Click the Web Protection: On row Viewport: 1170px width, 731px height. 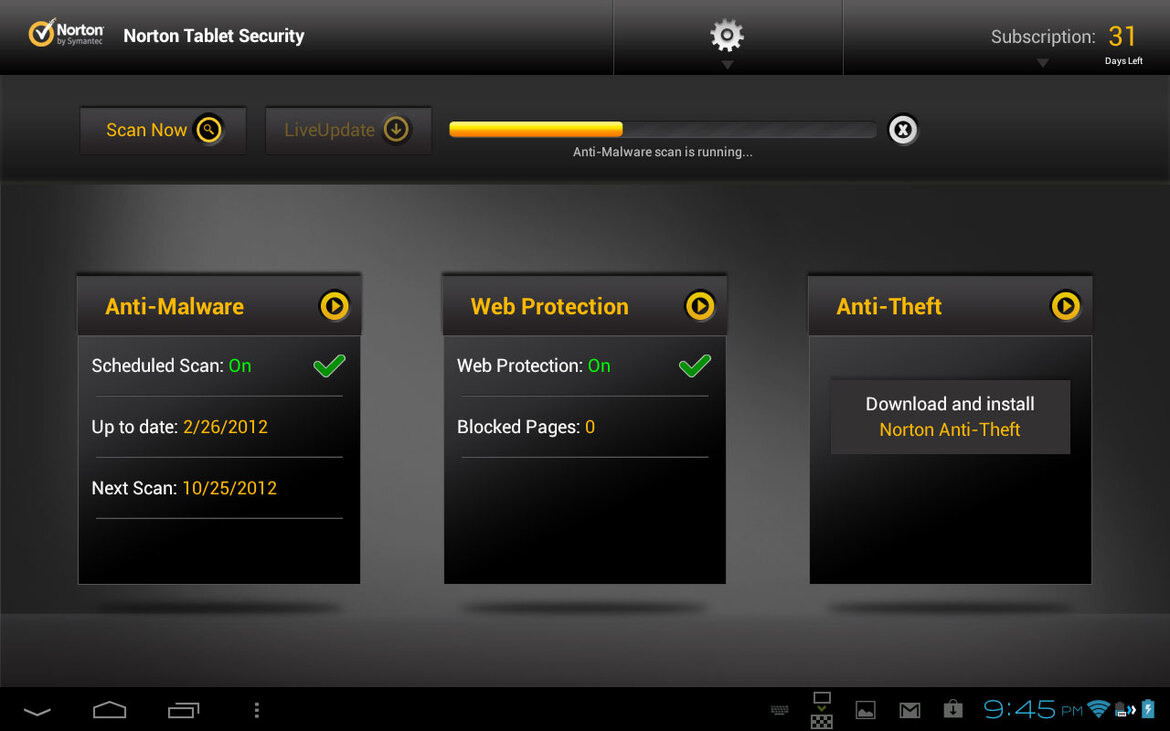584,366
